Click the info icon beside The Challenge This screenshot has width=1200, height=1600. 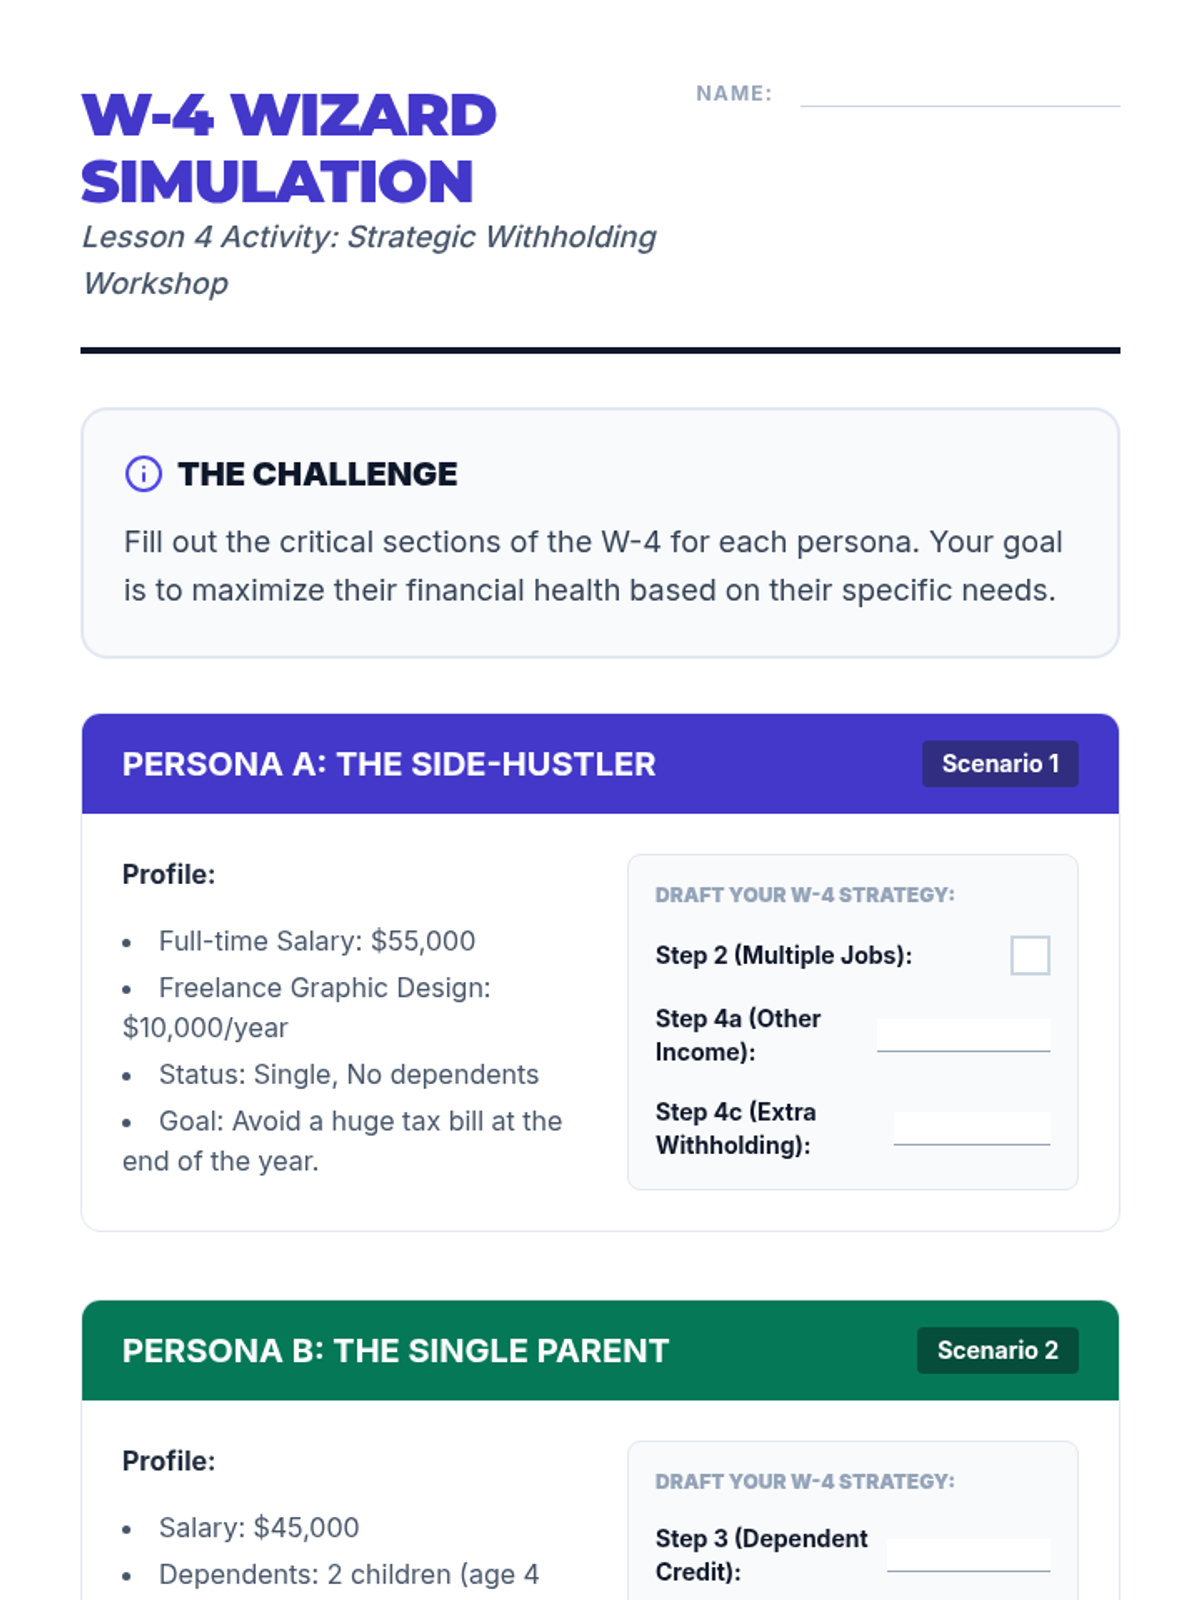[143, 474]
